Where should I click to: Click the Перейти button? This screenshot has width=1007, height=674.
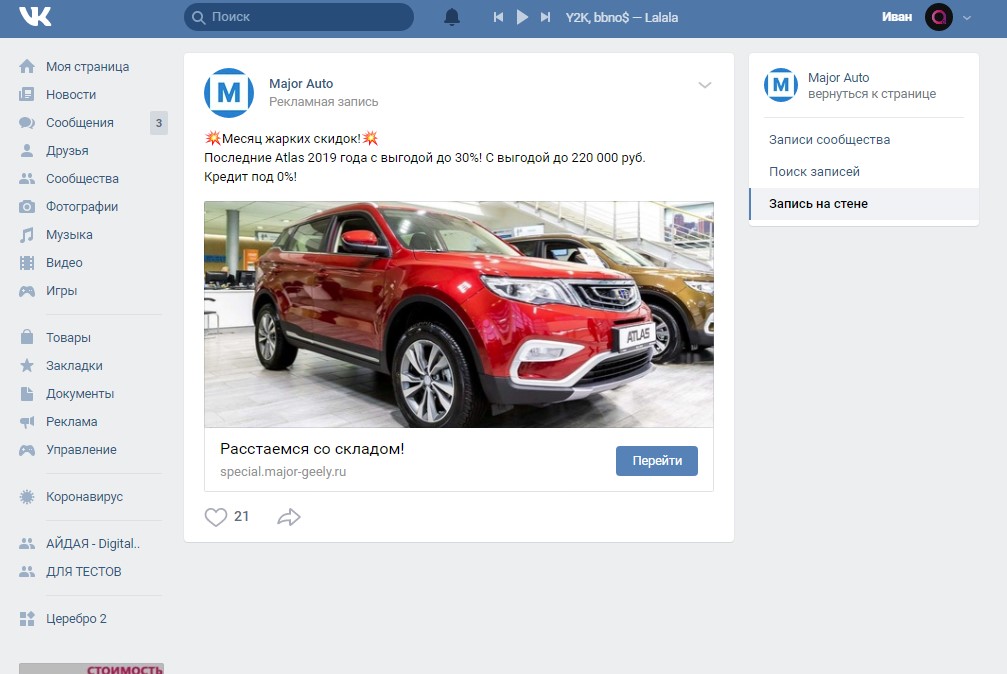click(x=656, y=461)
